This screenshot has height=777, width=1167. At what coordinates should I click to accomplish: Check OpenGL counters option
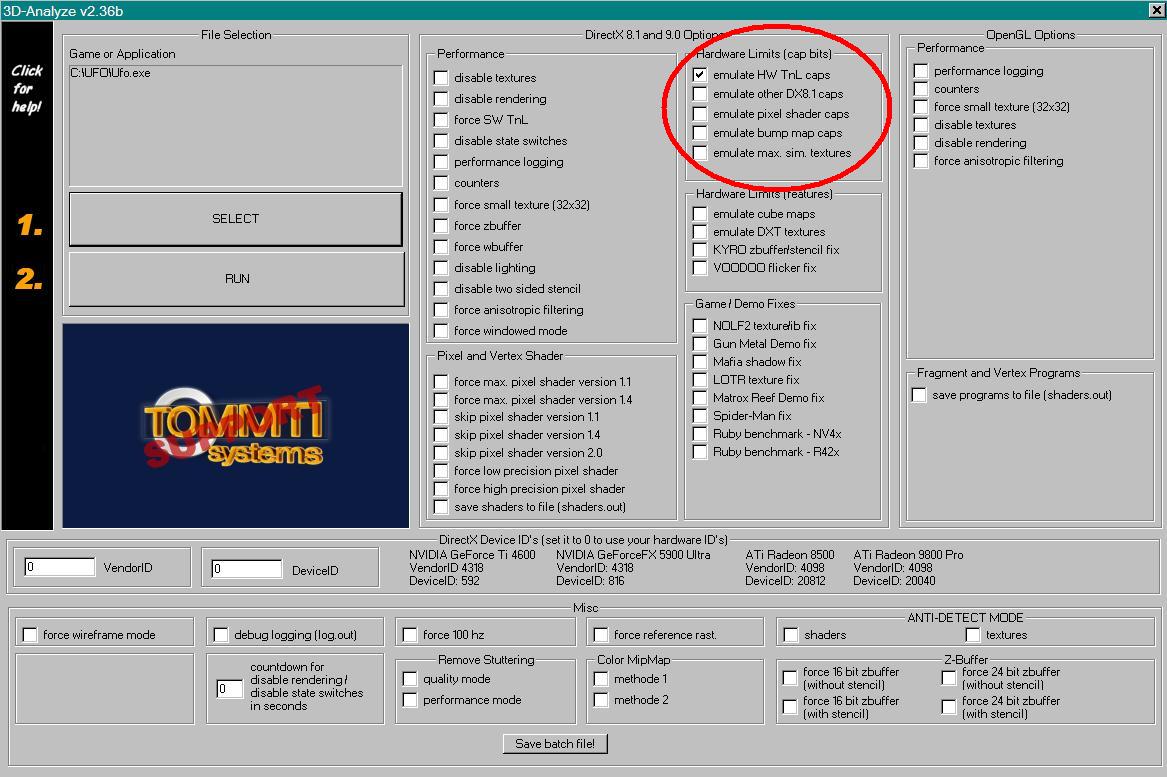(x=921, y=89)
